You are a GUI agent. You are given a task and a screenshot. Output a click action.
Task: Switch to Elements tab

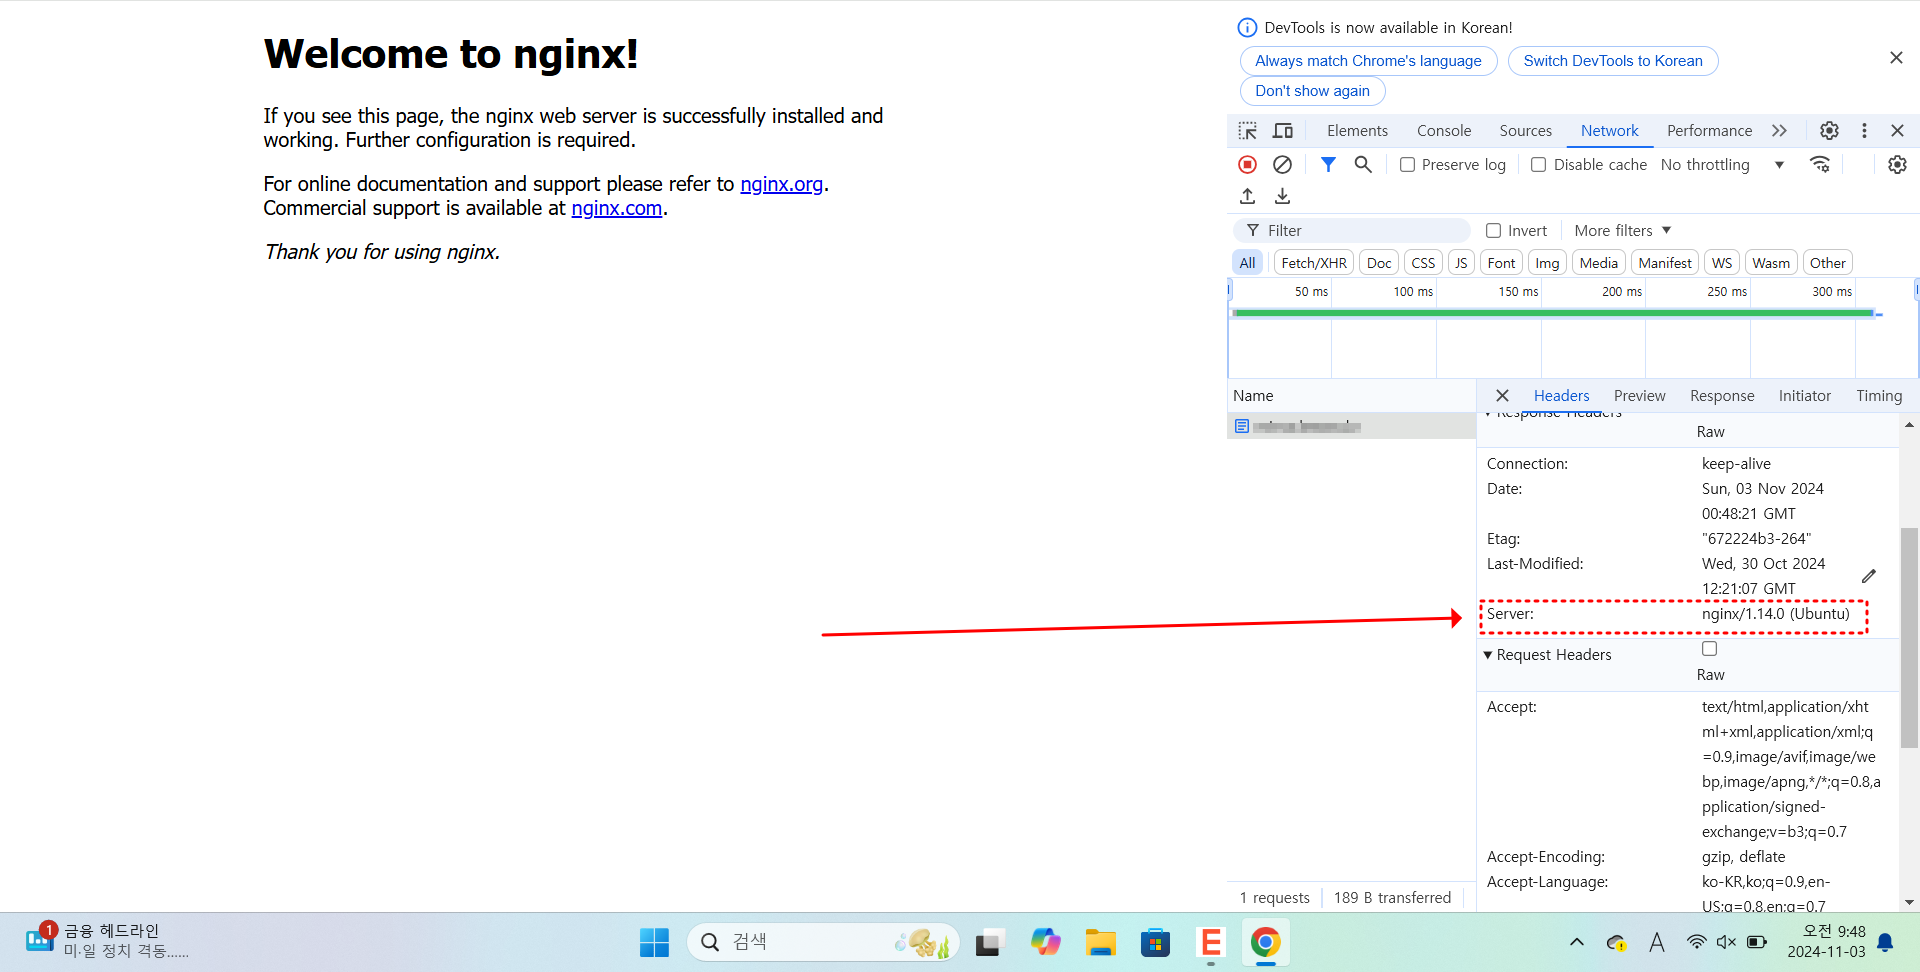pyautogui.click(x=1357, y=131)
